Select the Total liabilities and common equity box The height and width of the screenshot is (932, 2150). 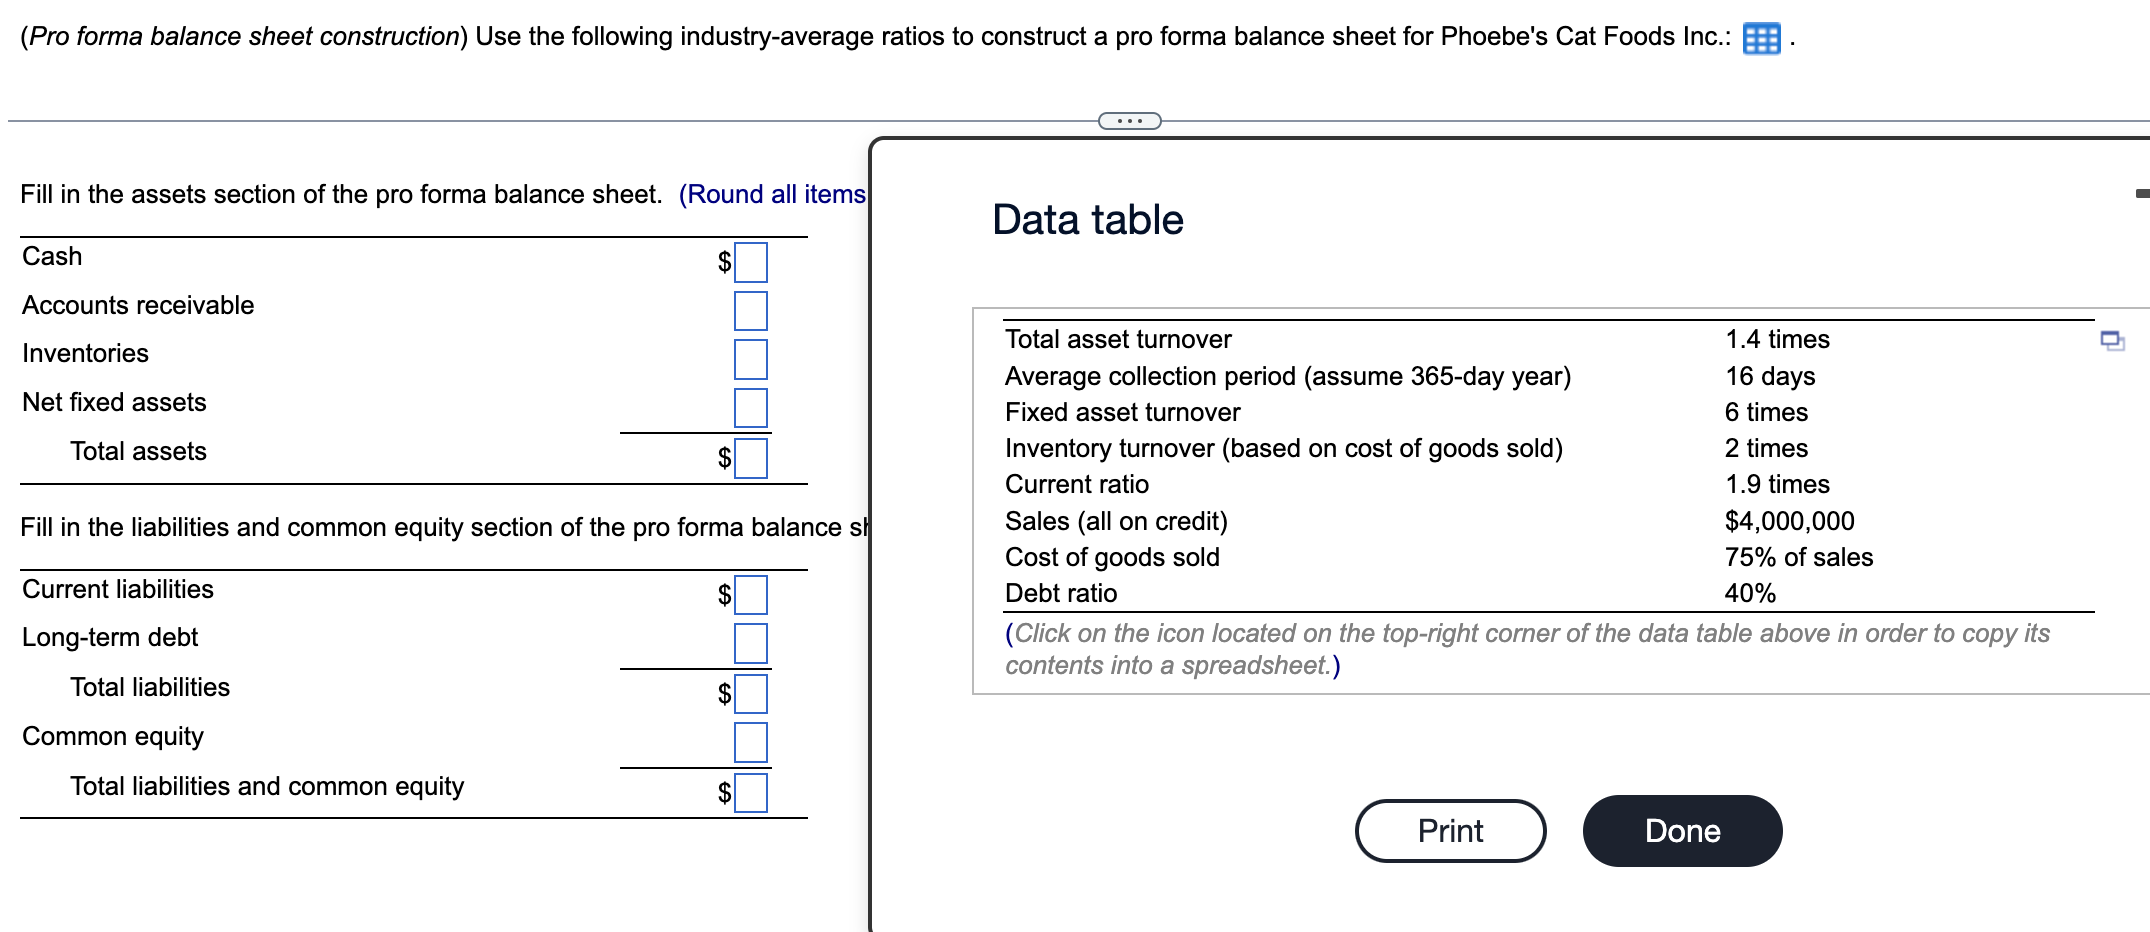[x=750, y=794]
